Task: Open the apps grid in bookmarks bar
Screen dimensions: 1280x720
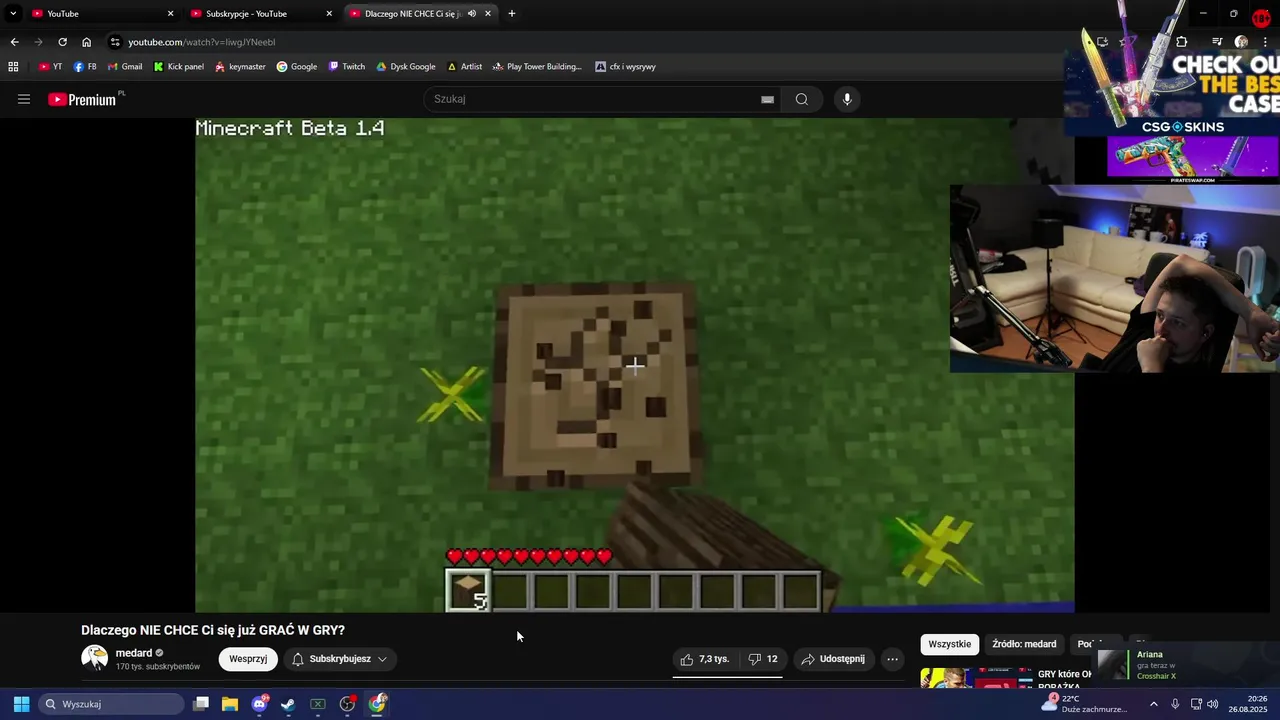Action: click(13, 67)
